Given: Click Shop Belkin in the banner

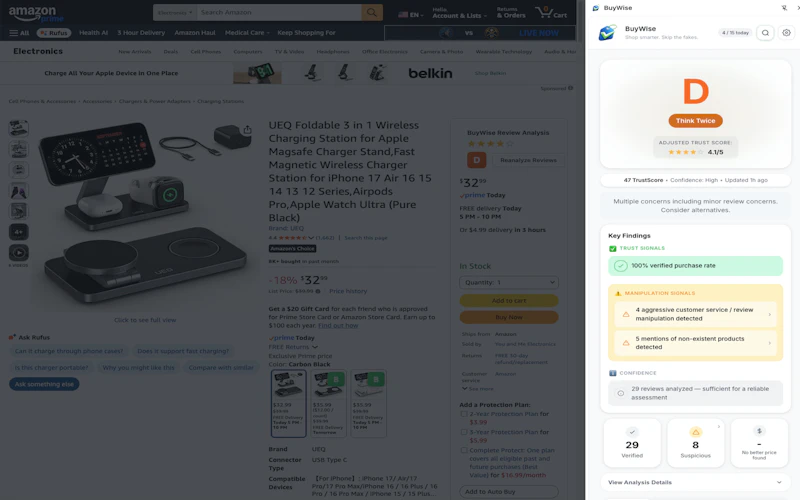Looking at the screenshot, I should (490, 73).
